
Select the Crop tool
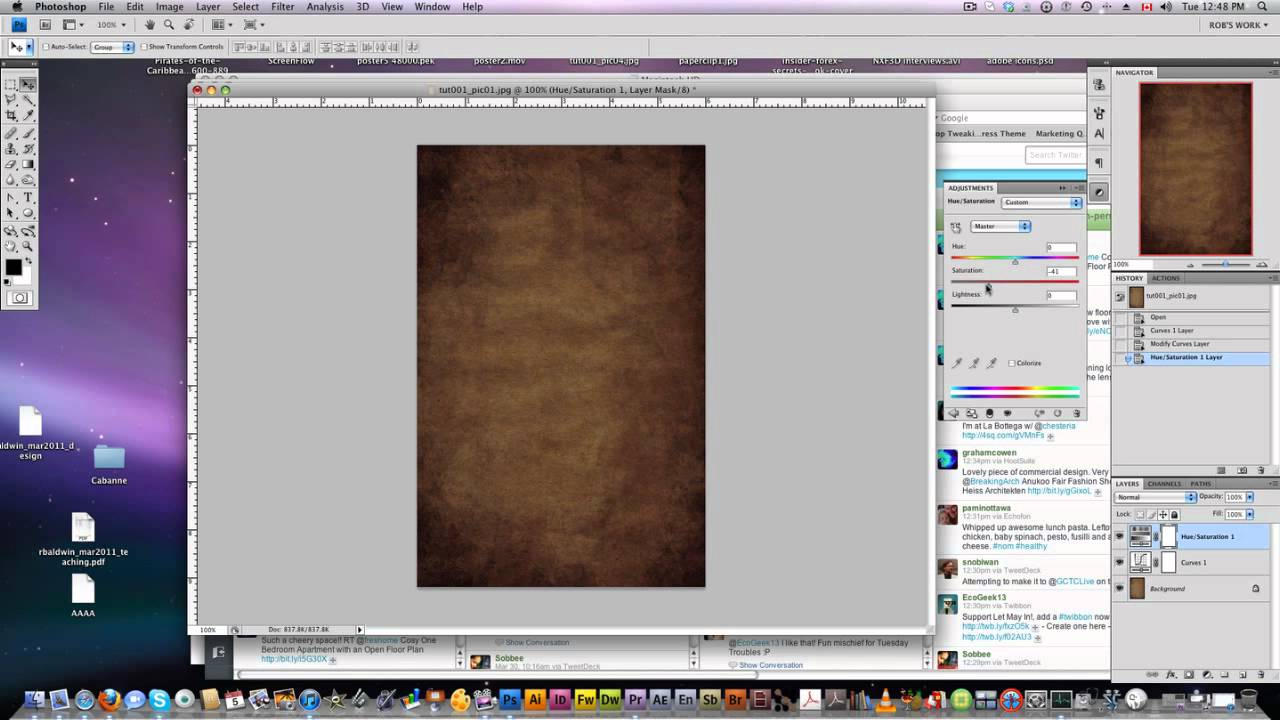click(x=11, y=117)
